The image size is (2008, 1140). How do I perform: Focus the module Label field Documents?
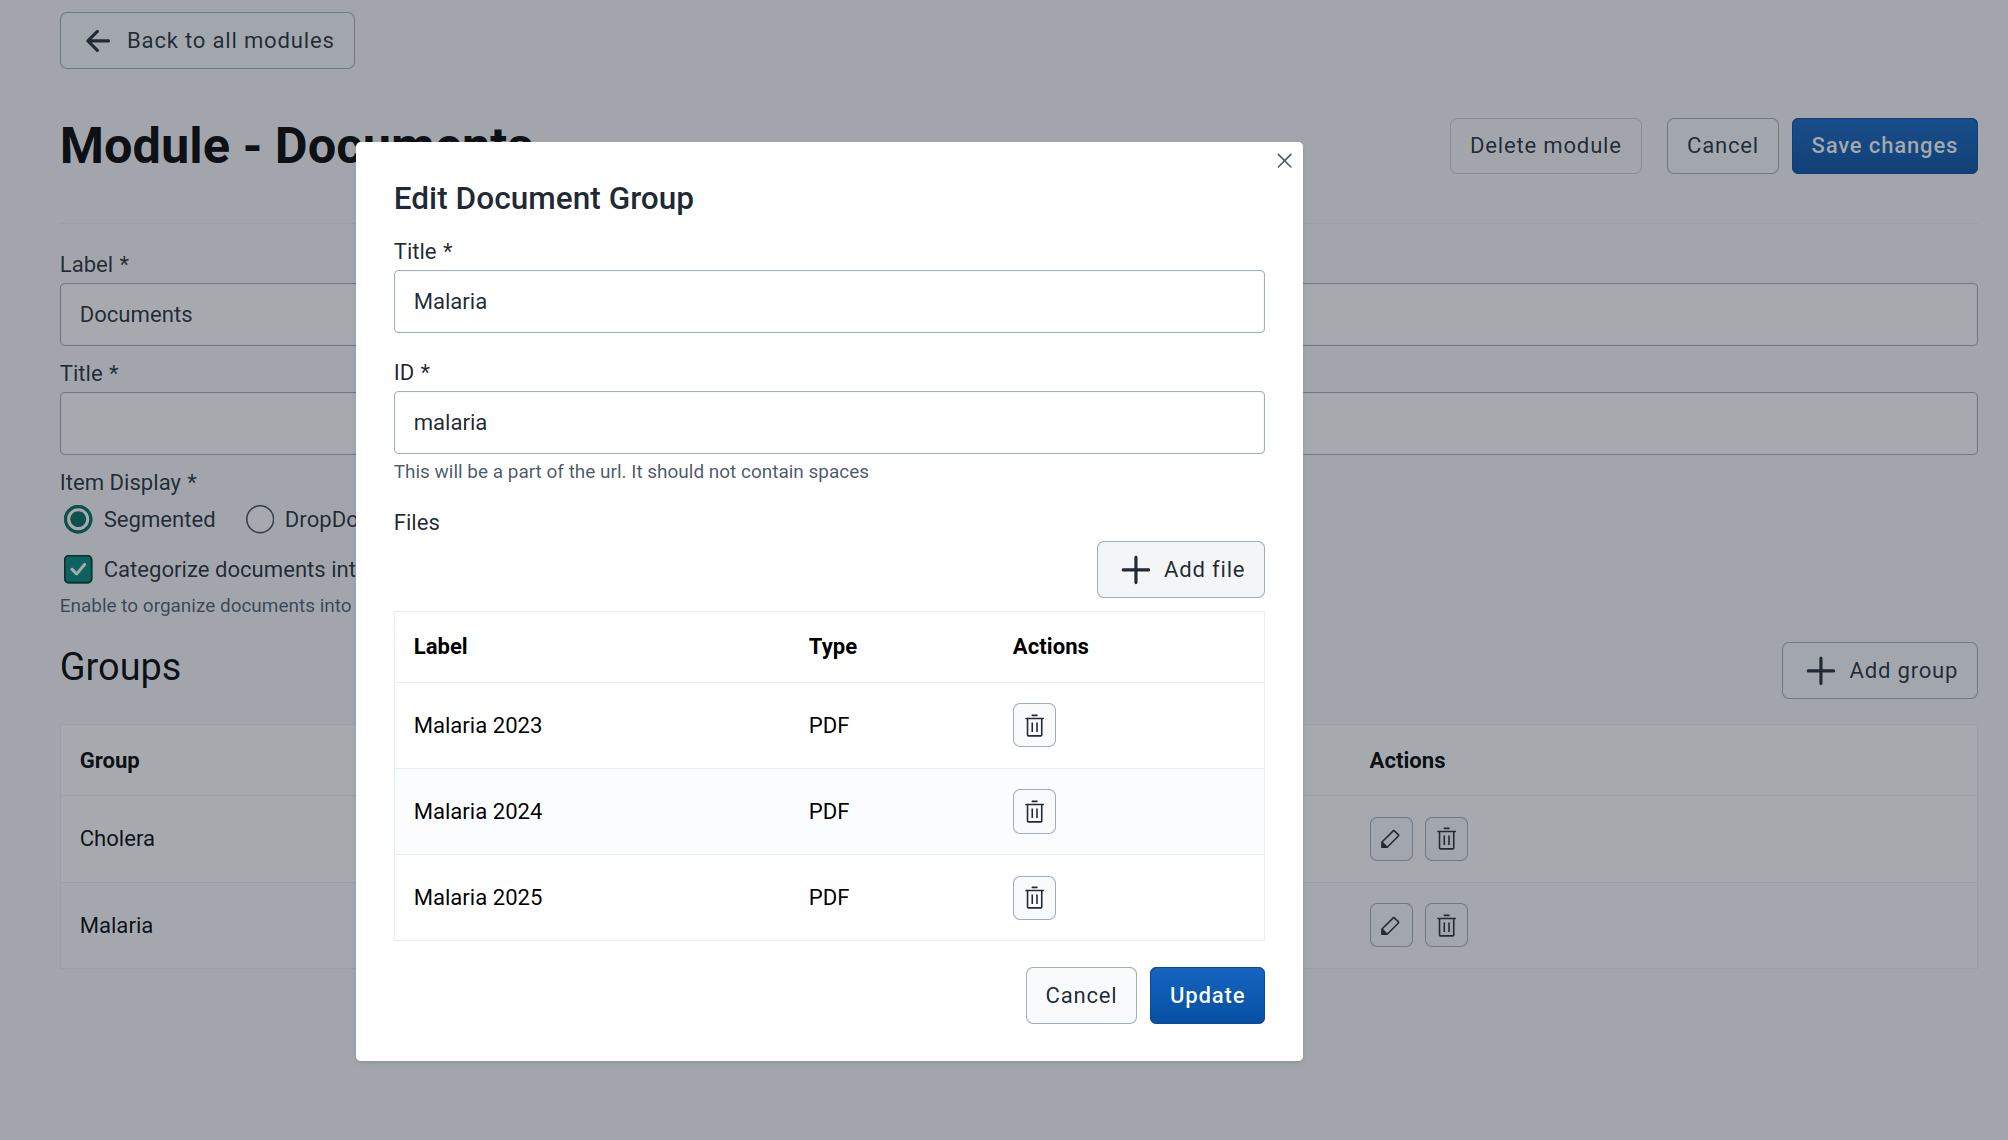coord(208,314)
